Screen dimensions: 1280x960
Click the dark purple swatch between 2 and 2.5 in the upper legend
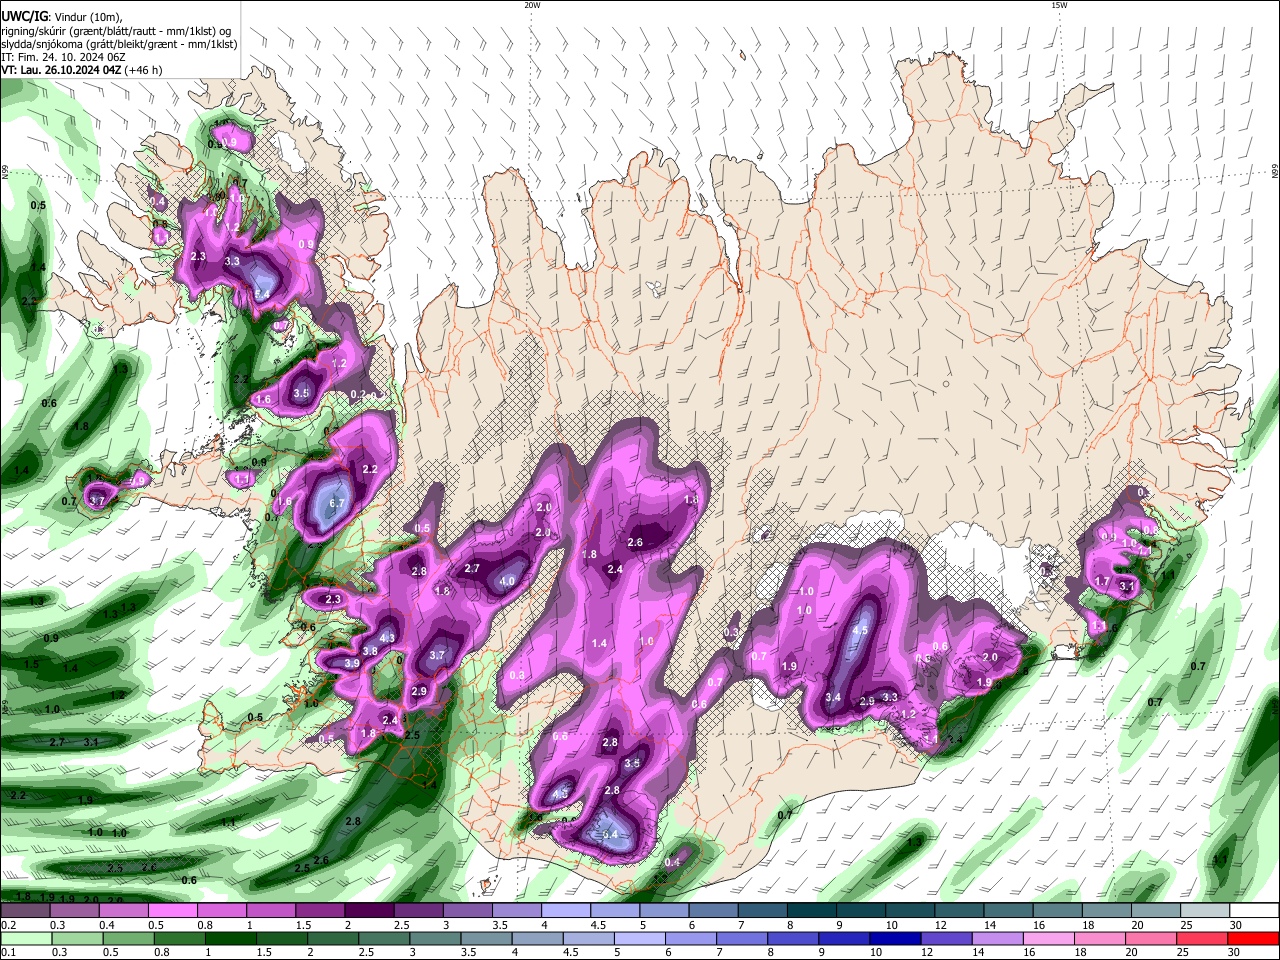coord(369,912)
